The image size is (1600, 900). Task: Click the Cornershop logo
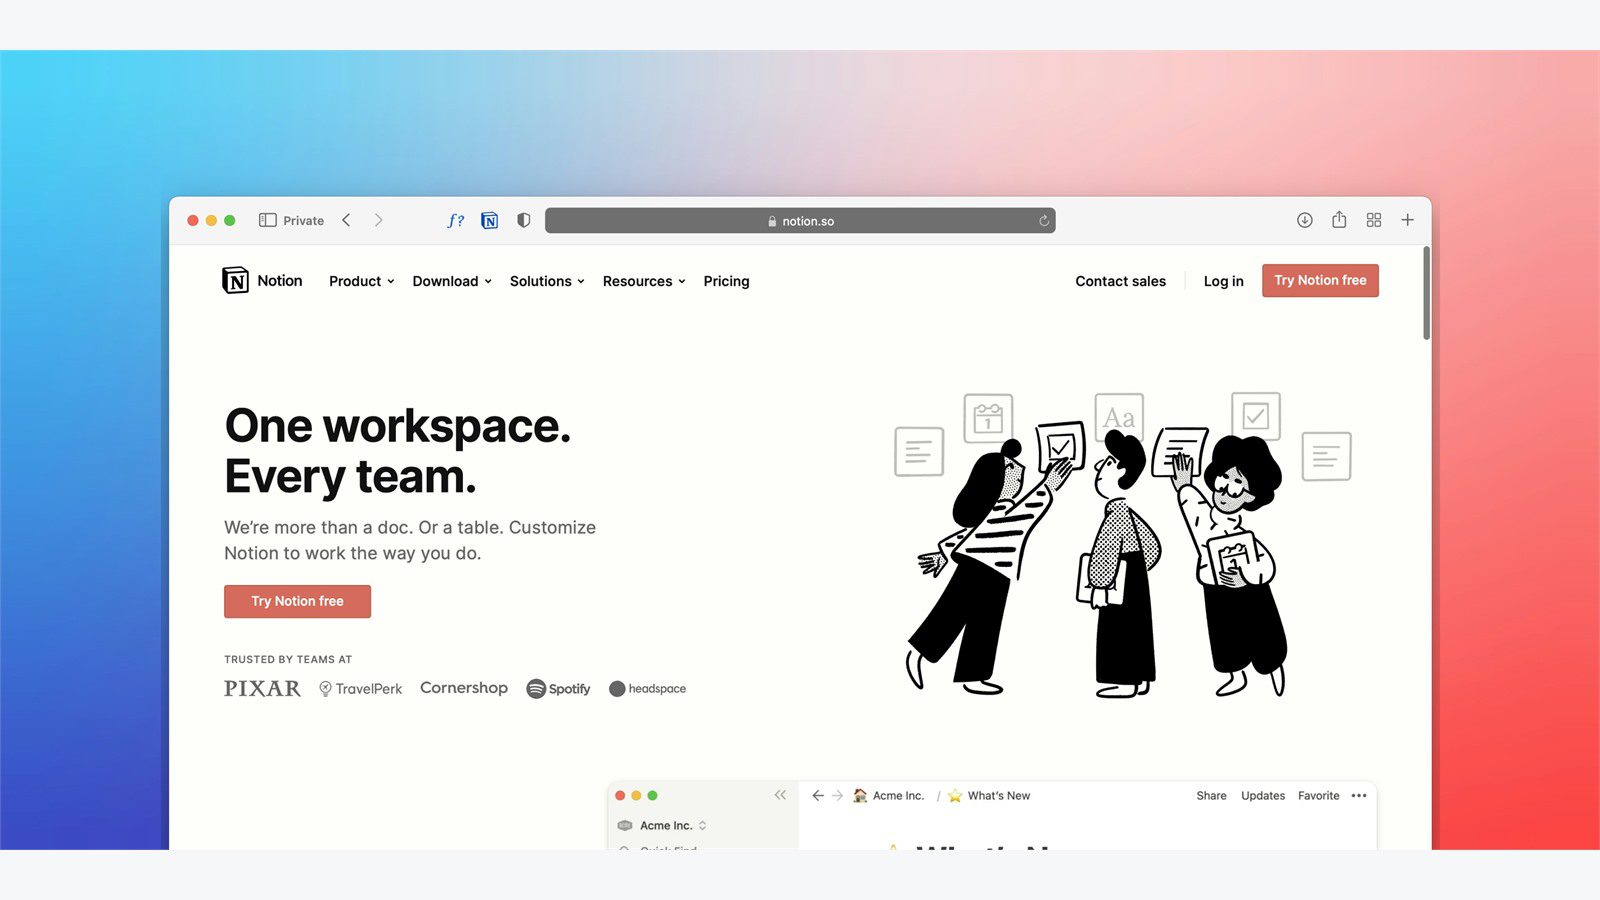tap(464, 688)
